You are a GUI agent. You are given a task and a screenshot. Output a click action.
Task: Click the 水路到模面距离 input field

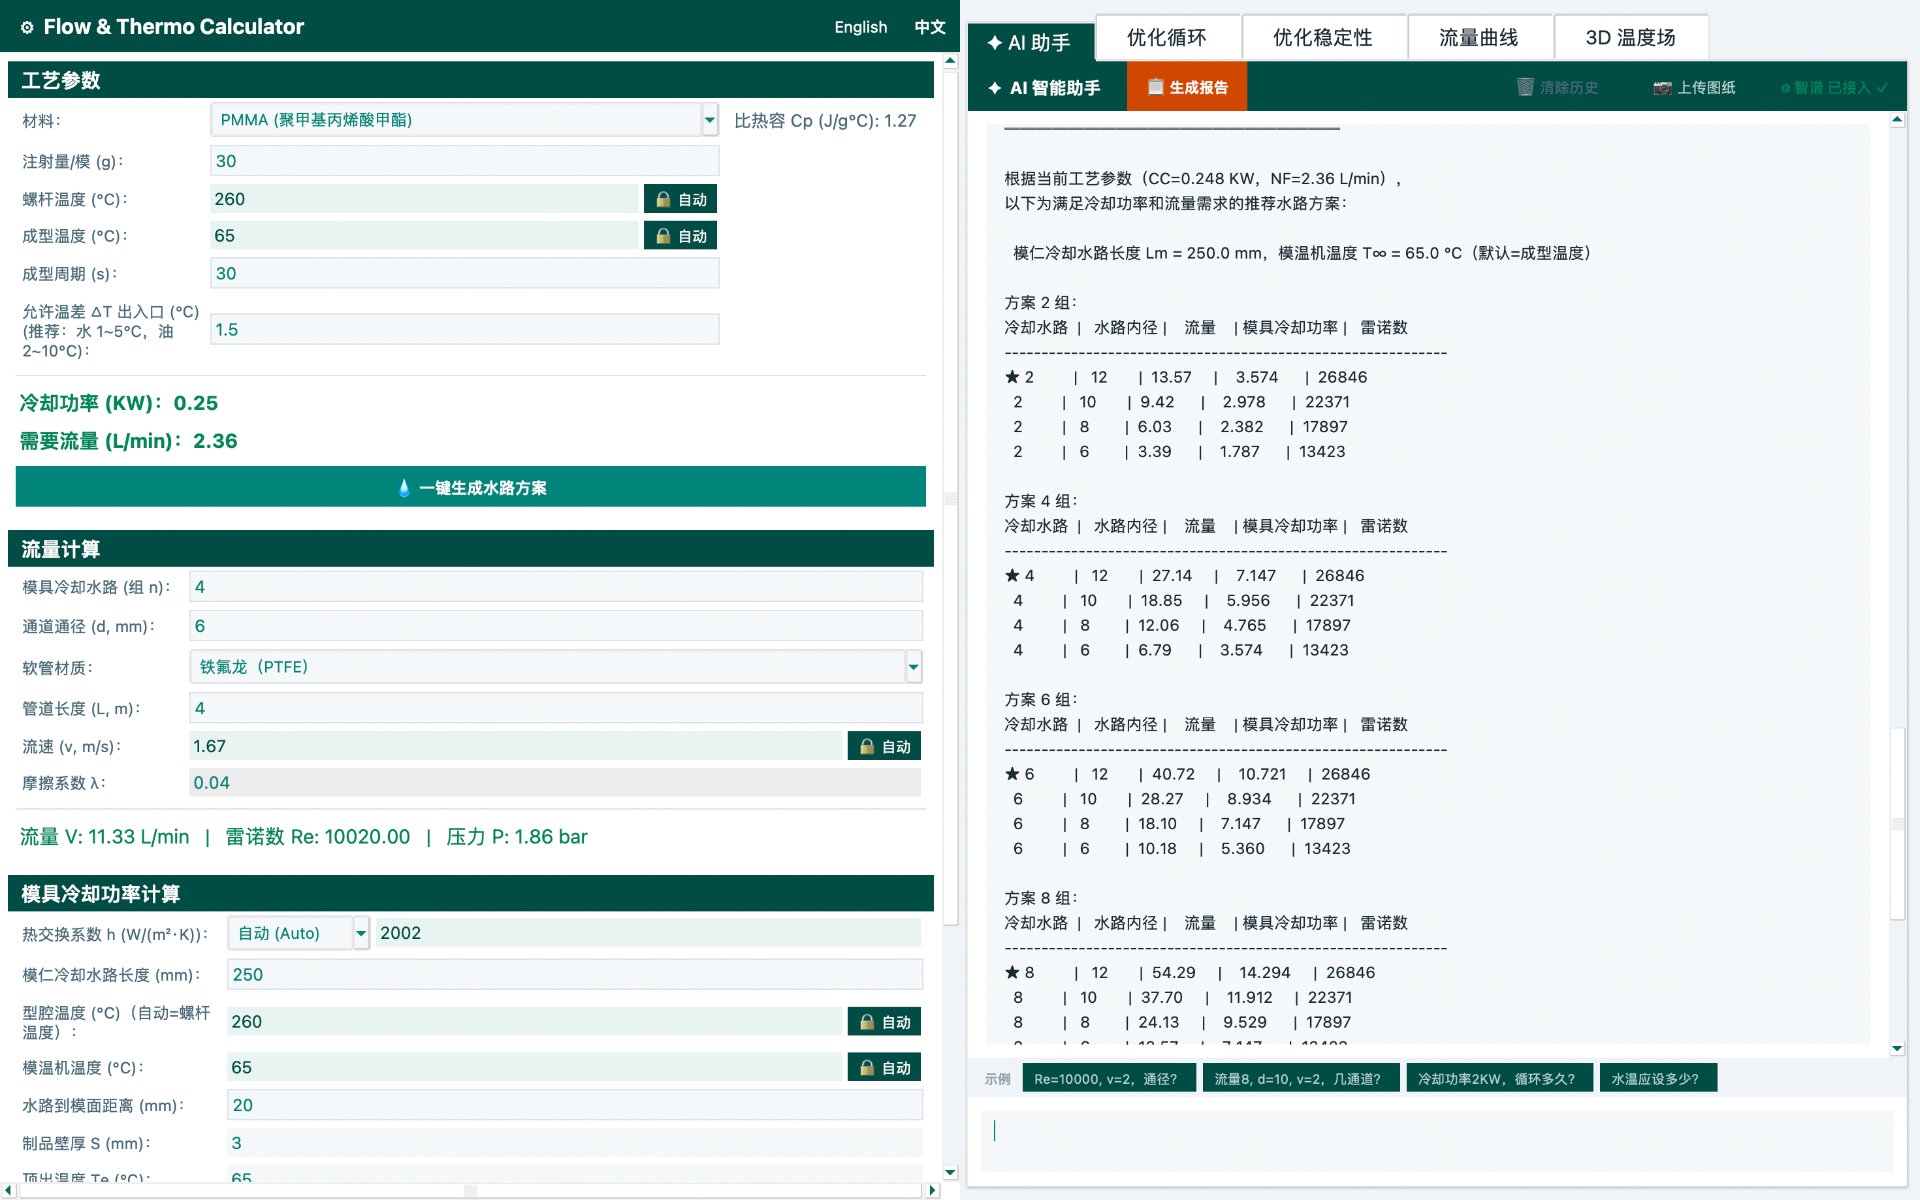click(x=575, y=1105)
